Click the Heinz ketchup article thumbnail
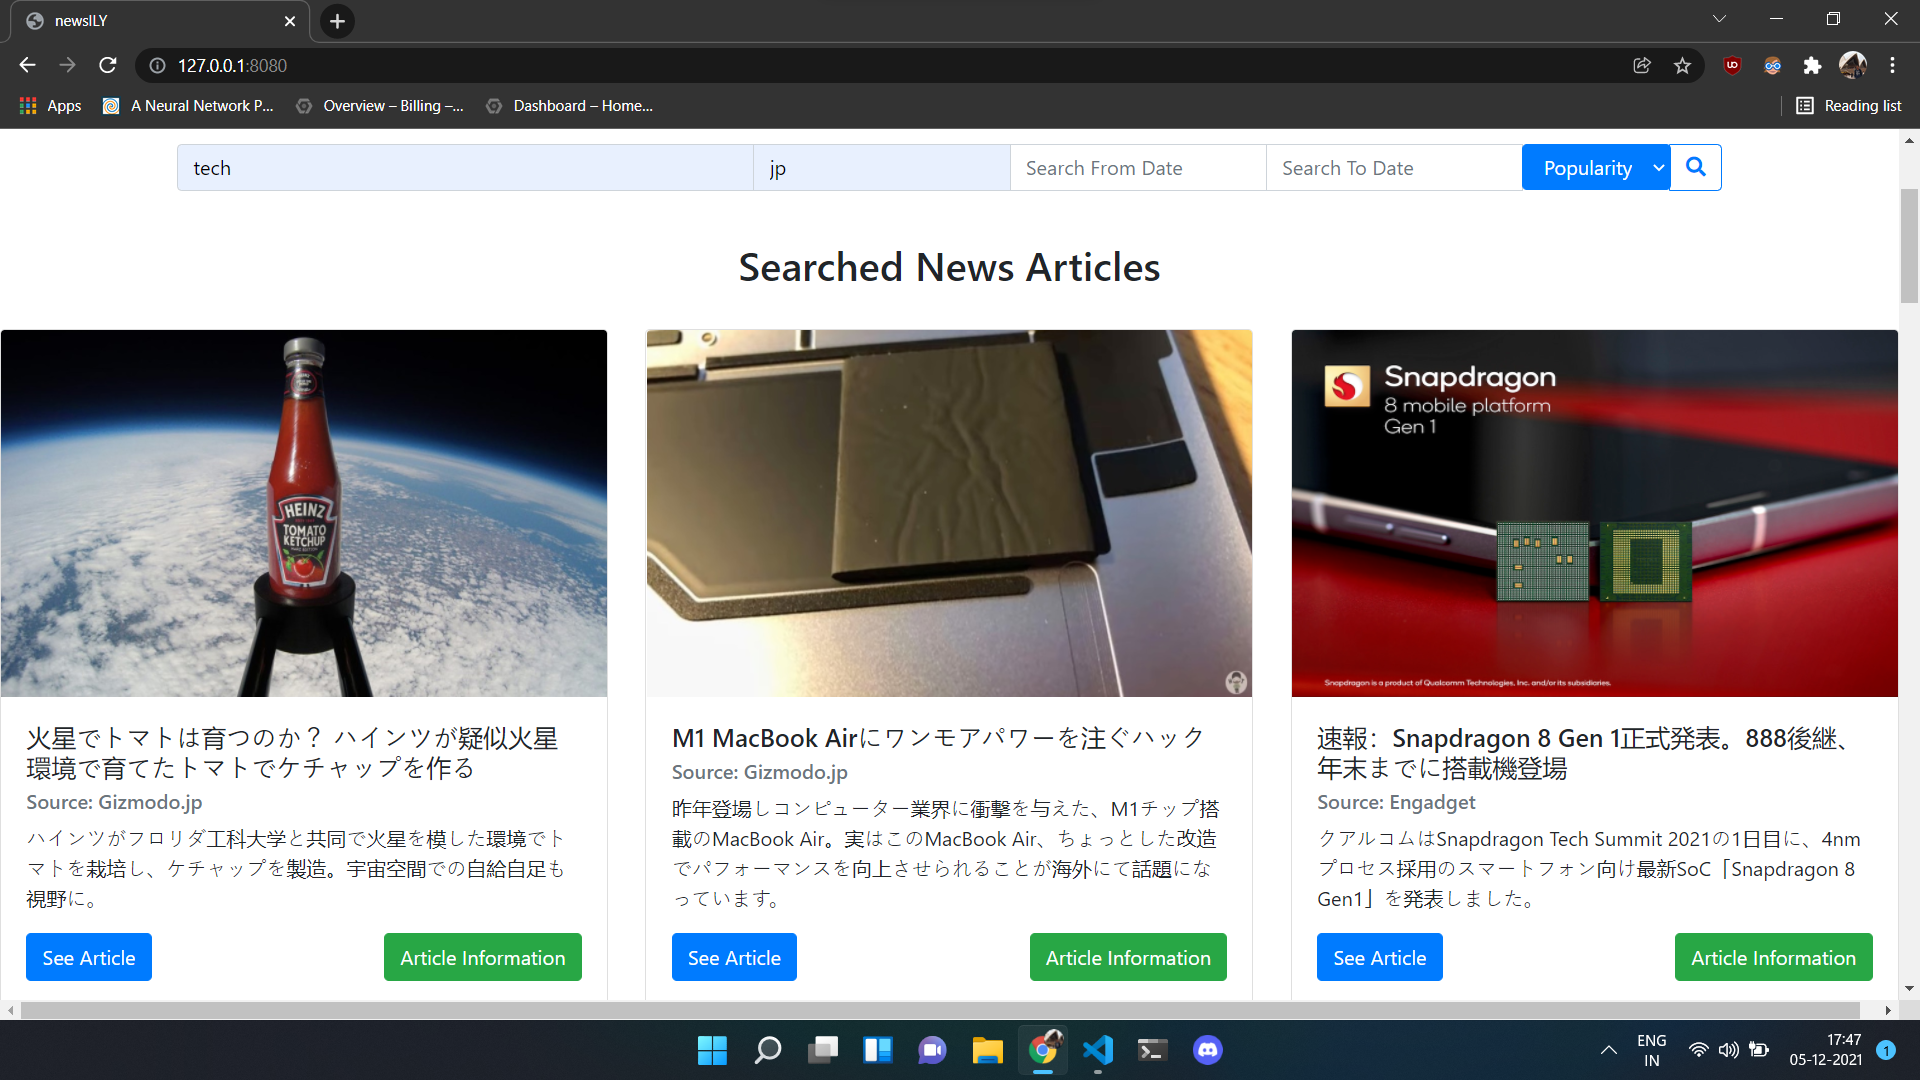Viewport: 1920px width, 1080px height. click(304, 513)
